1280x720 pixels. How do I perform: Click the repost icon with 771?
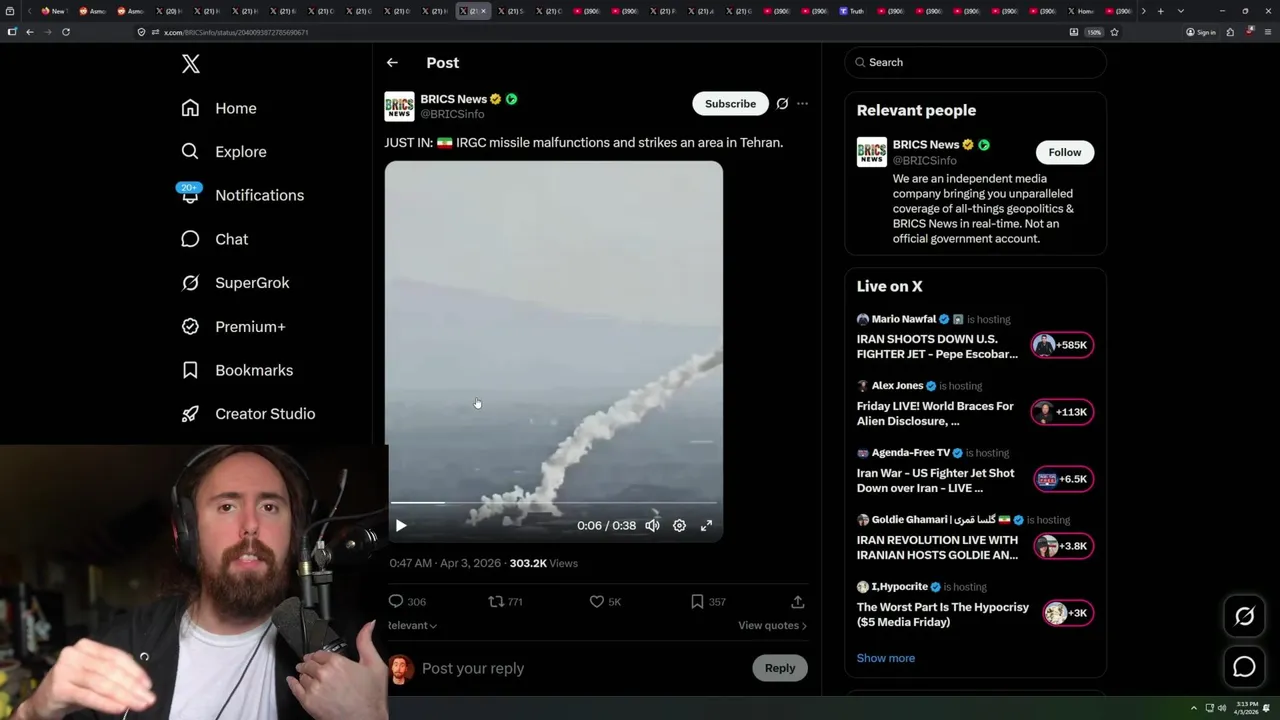[x=496, y=601]
